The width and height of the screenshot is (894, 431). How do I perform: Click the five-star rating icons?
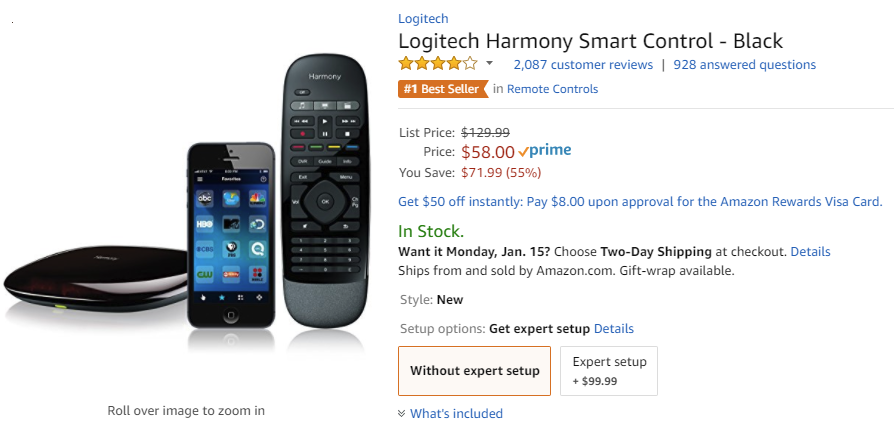coord(437,64)
